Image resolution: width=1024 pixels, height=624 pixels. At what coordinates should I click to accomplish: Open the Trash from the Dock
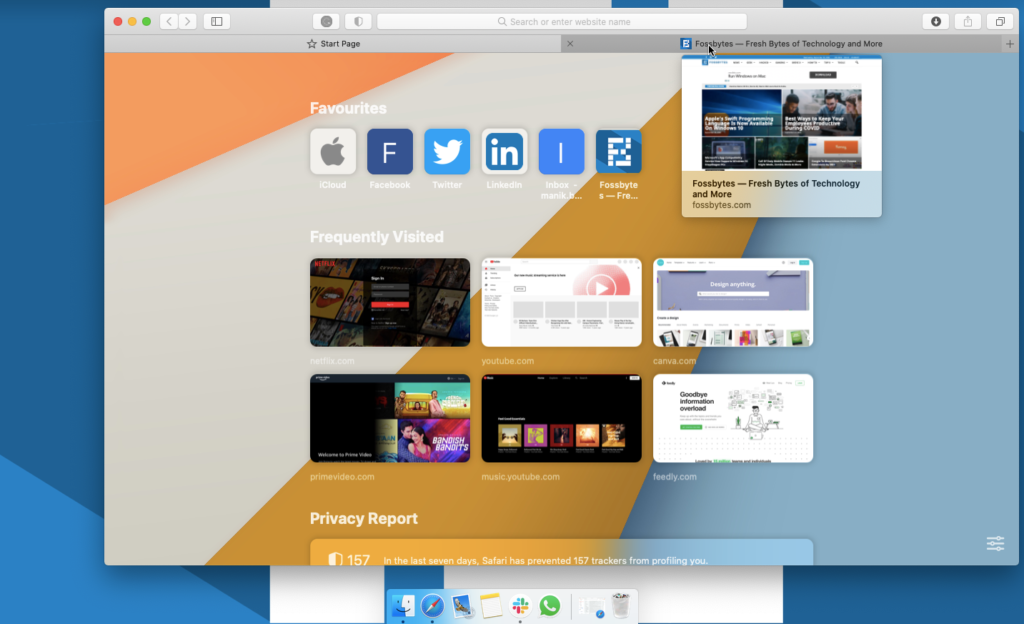[x=621, y=606]
